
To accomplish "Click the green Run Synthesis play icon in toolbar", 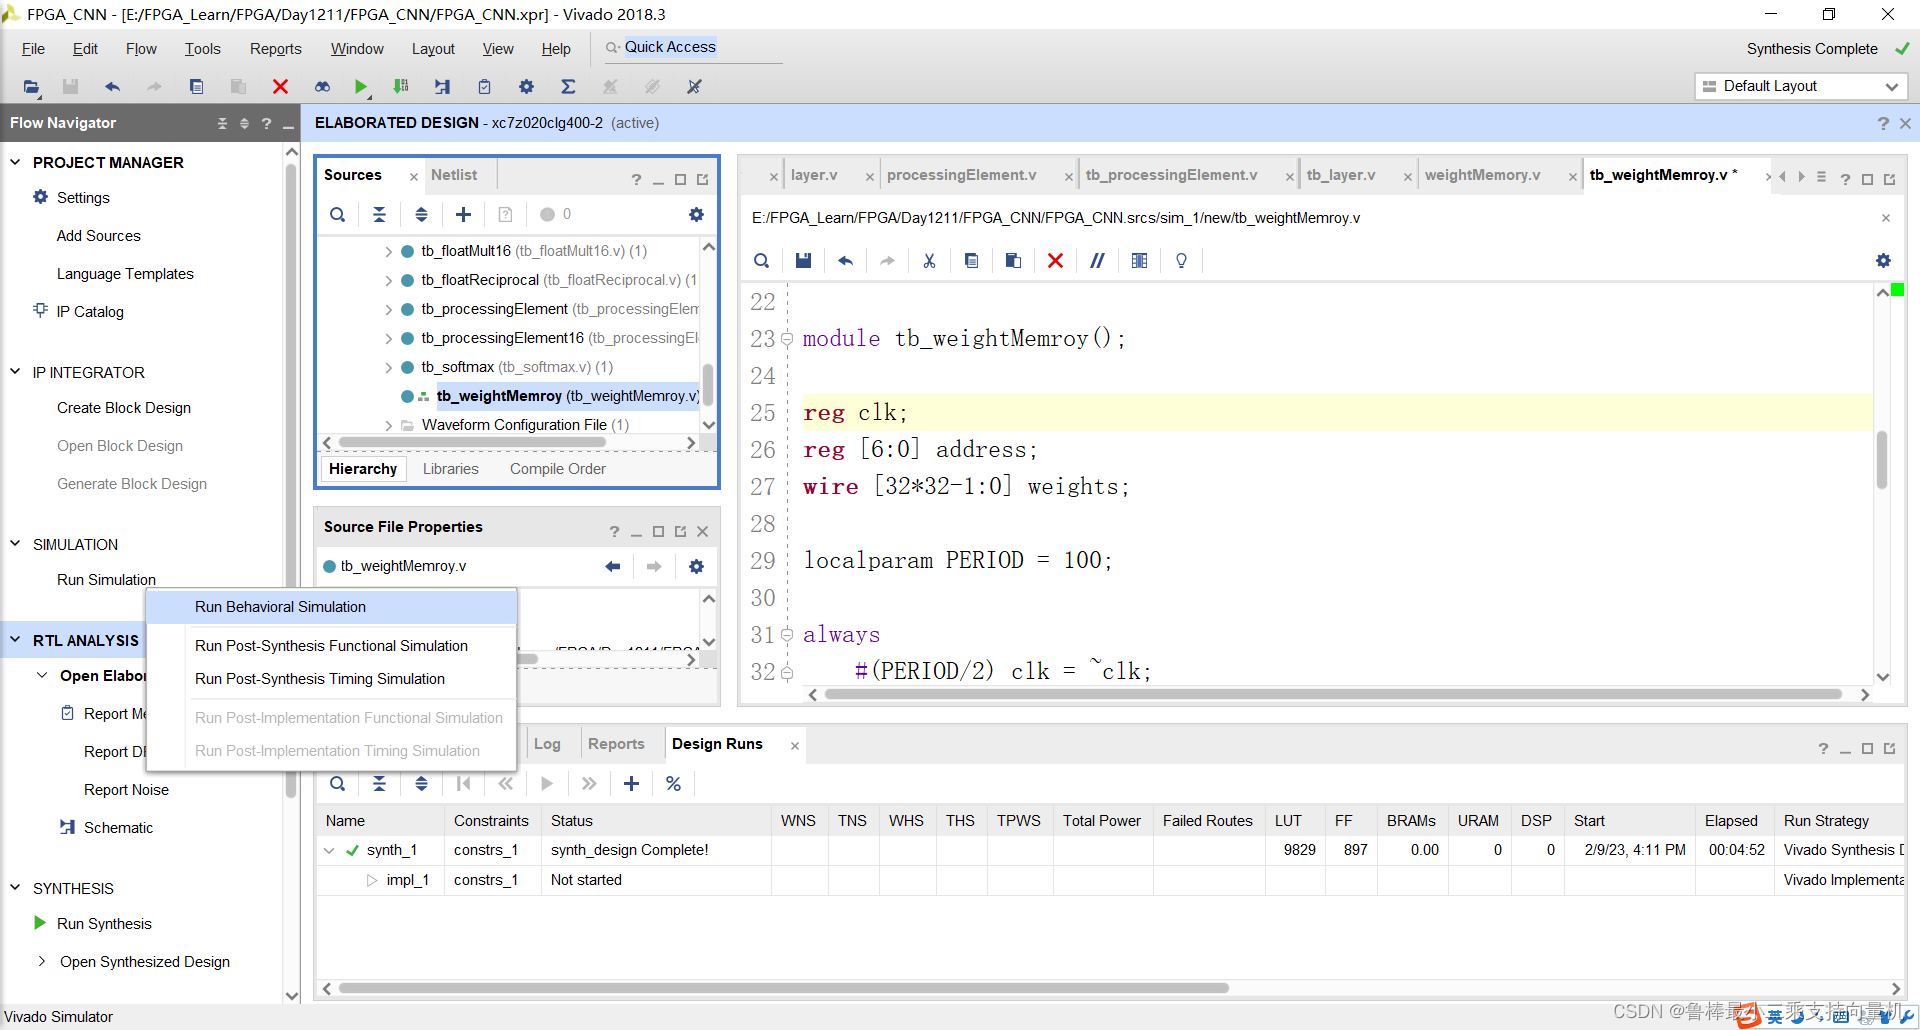I will click(361, 87).
